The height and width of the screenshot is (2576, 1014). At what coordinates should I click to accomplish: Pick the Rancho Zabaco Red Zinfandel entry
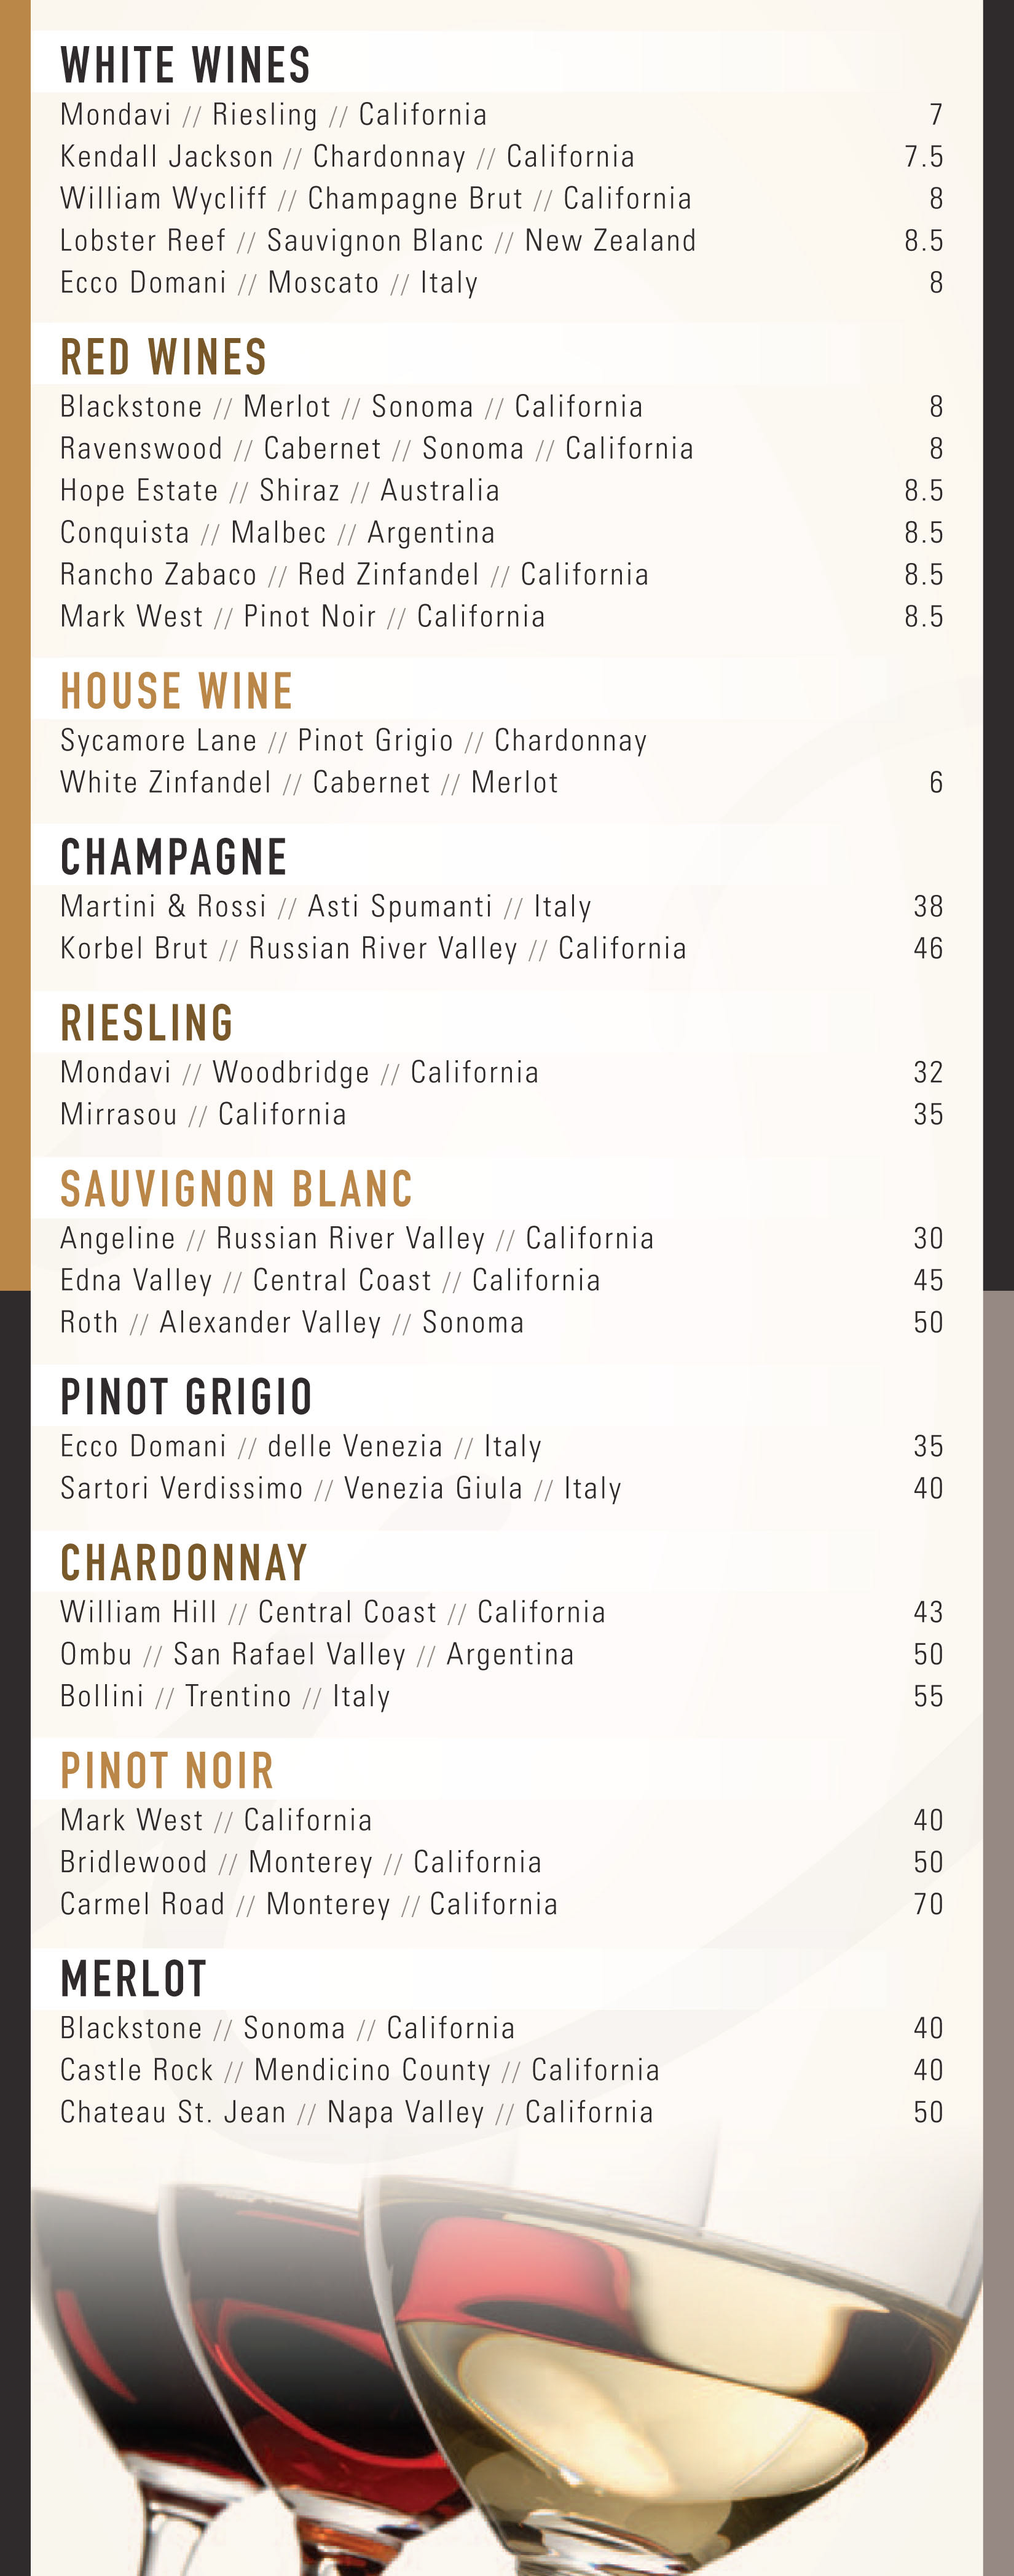(x=354, y=575)
